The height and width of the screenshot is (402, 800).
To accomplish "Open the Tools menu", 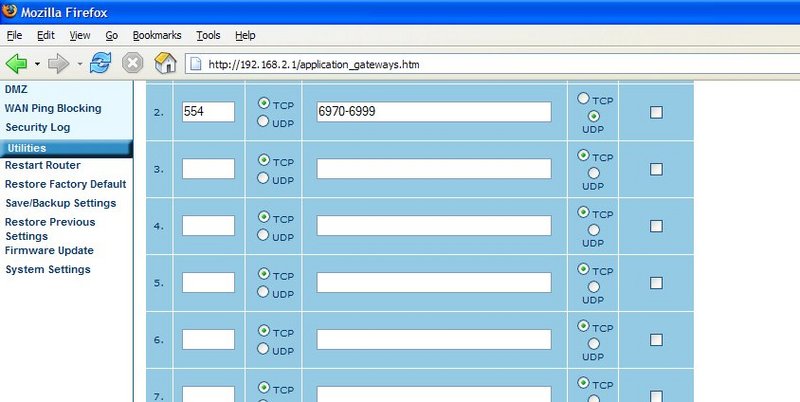I will [x=208, y=35].
